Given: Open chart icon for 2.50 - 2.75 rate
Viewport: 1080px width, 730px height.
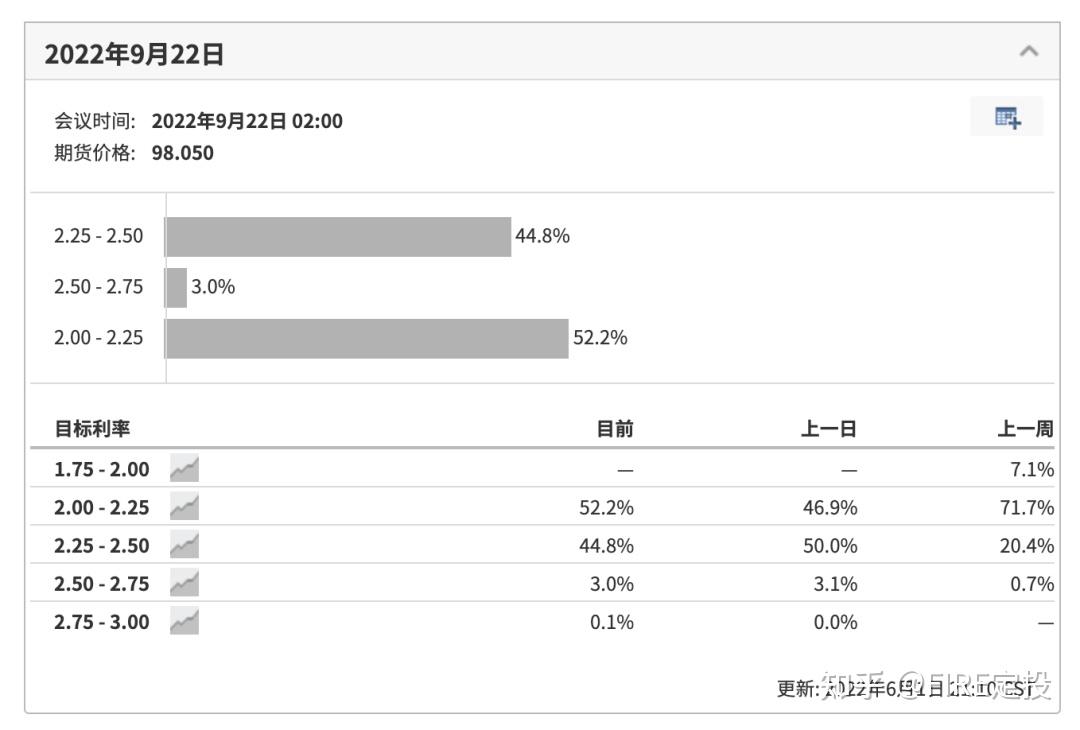Looking at the screenshot, I should pos(184,583).
